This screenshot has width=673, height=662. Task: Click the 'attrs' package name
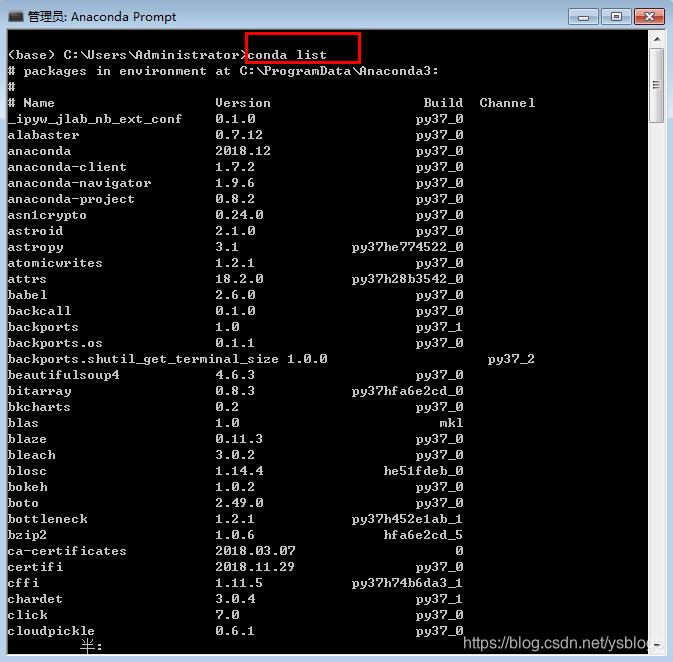[27, 279]
